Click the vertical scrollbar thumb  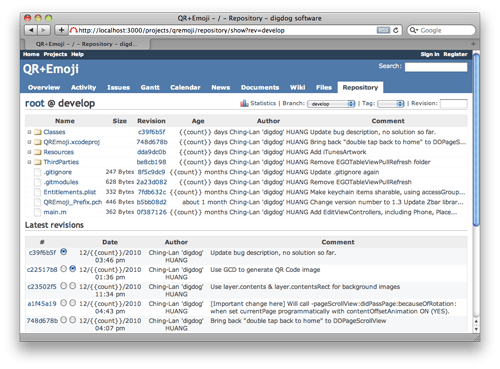tap(477, 140)
